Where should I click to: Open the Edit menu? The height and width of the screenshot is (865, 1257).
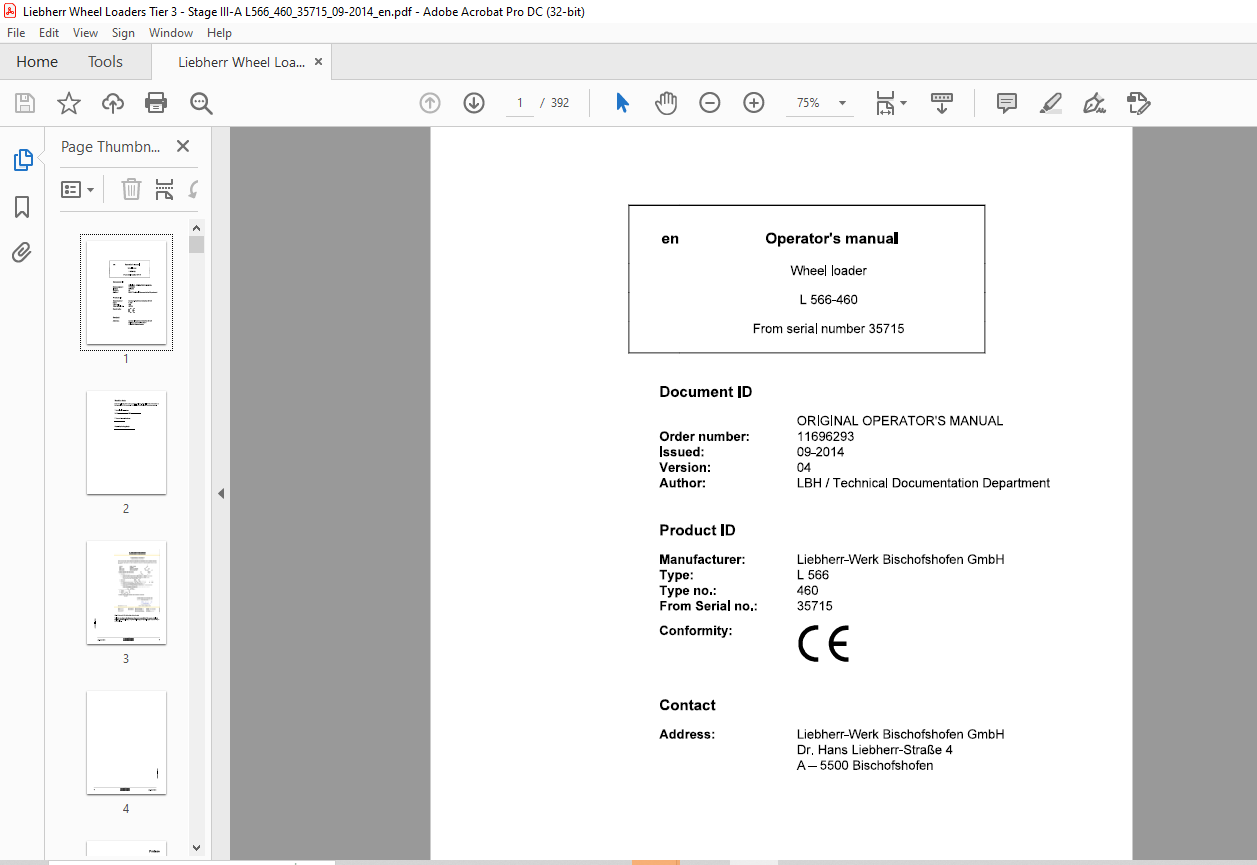click(49, 33)
